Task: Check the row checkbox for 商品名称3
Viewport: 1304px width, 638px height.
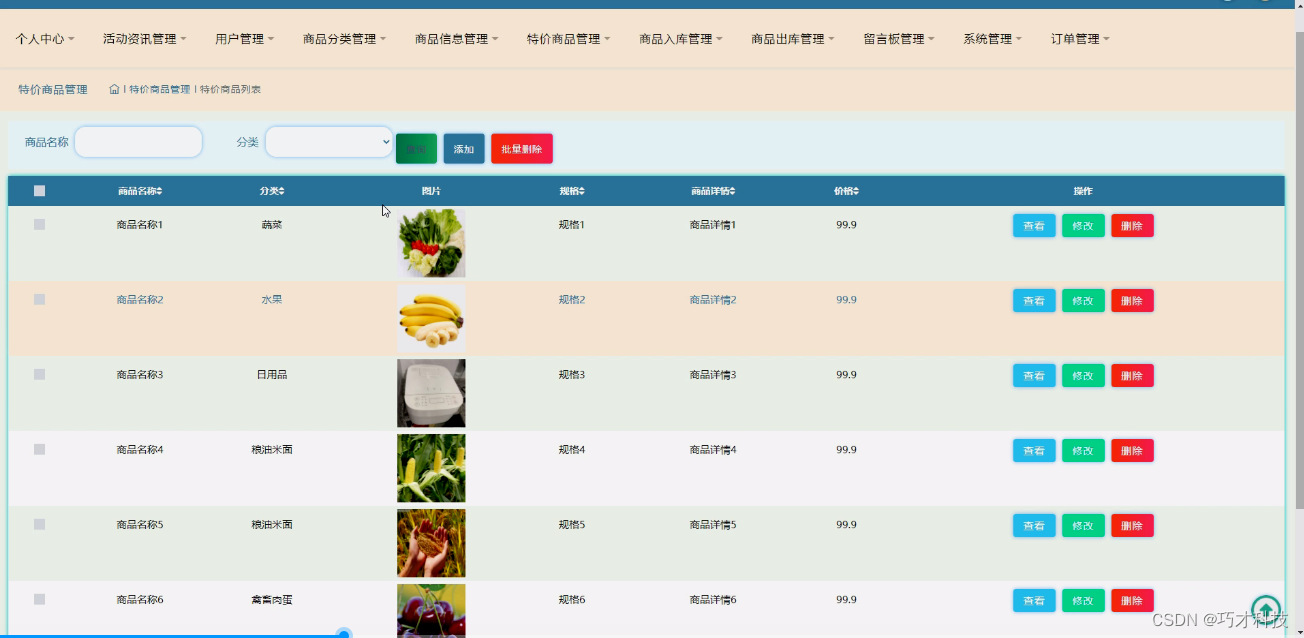Action: tap(39, 374)
